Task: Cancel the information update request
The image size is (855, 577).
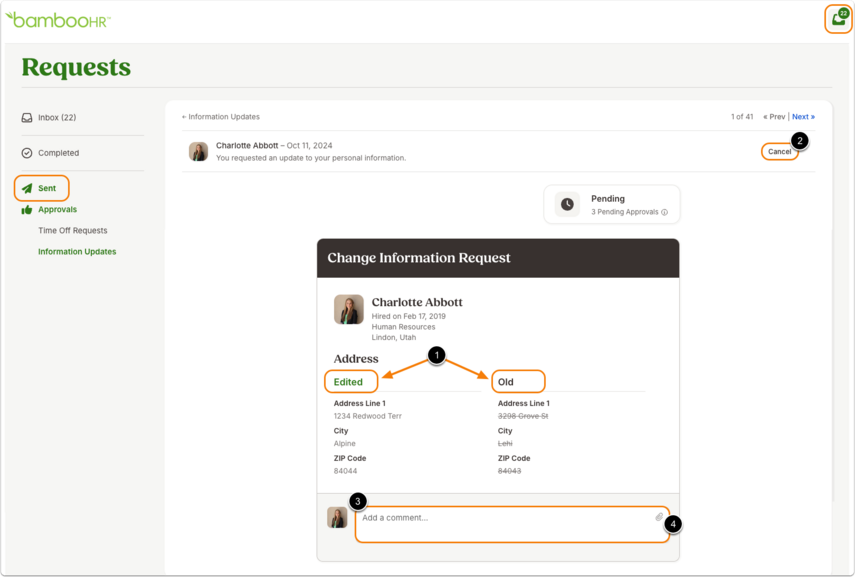Action: (779, 152)
